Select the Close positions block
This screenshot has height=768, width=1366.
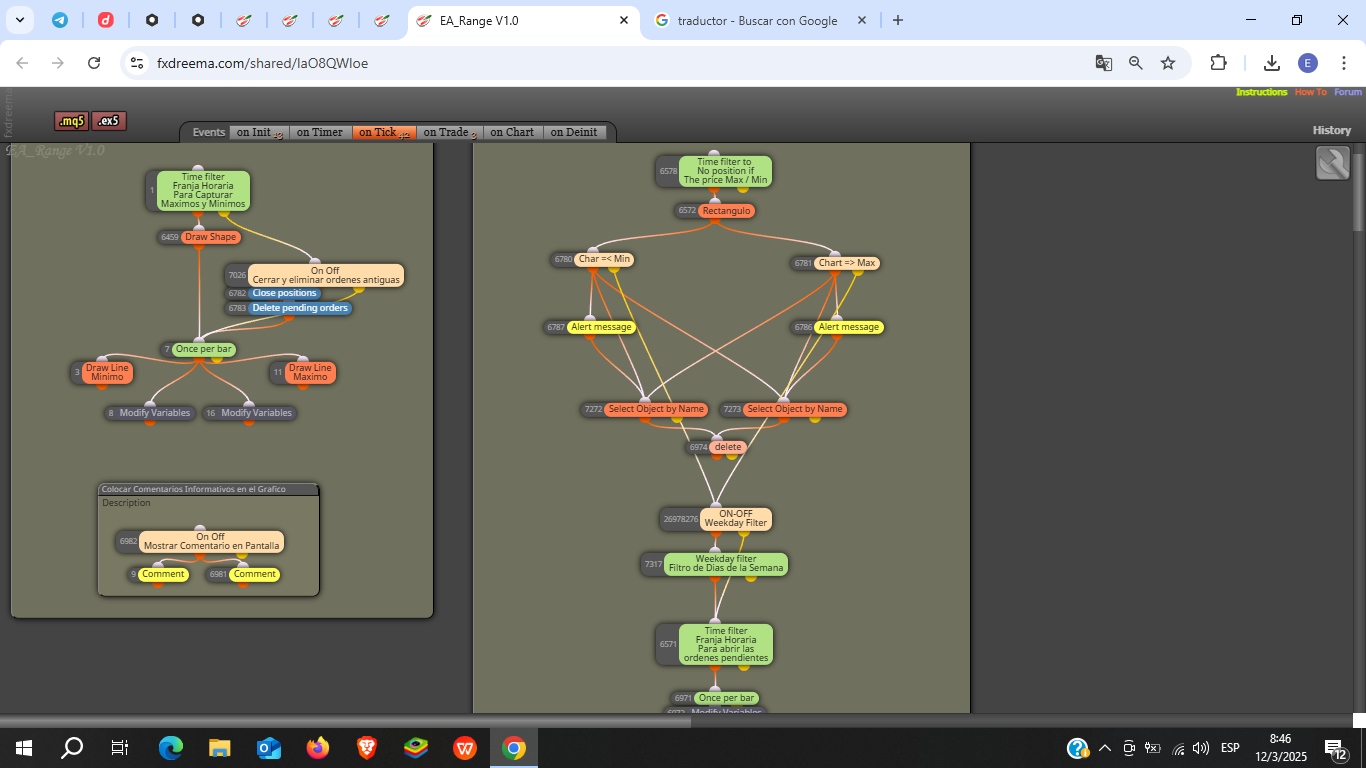click(x=285, y=293)
